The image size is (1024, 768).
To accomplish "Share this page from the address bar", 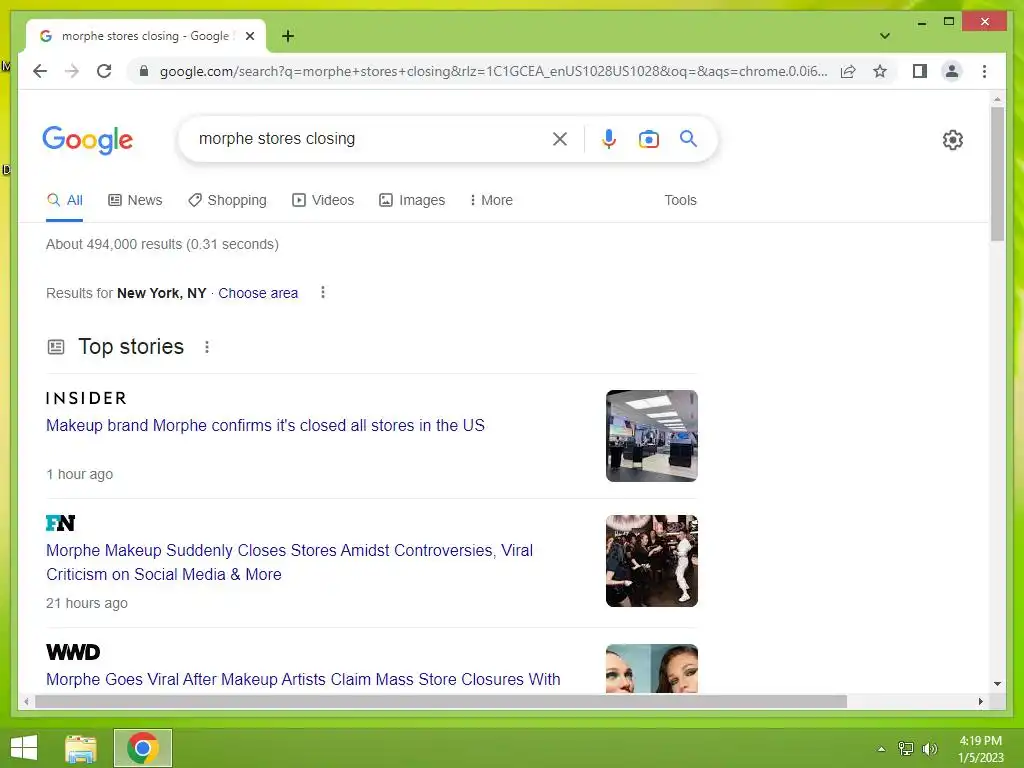I will coord(848,71).
